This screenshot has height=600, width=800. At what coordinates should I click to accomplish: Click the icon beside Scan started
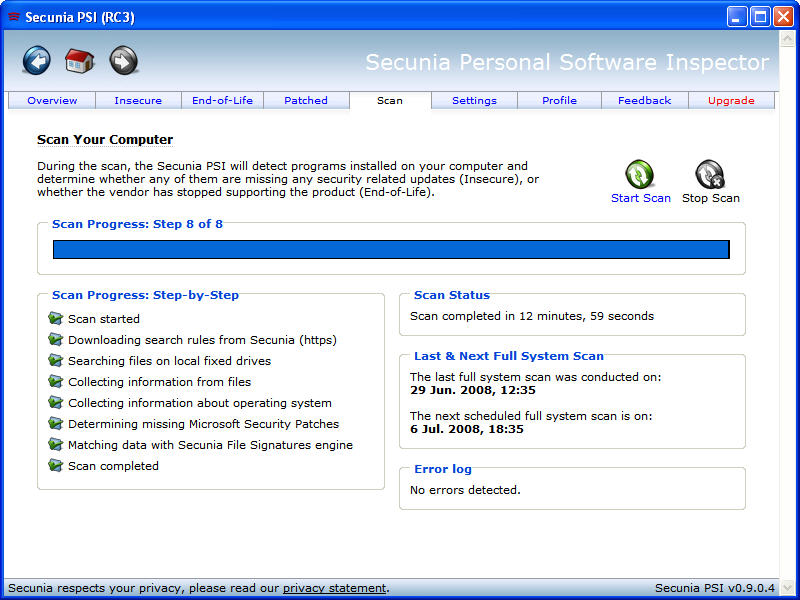point(55,319)
